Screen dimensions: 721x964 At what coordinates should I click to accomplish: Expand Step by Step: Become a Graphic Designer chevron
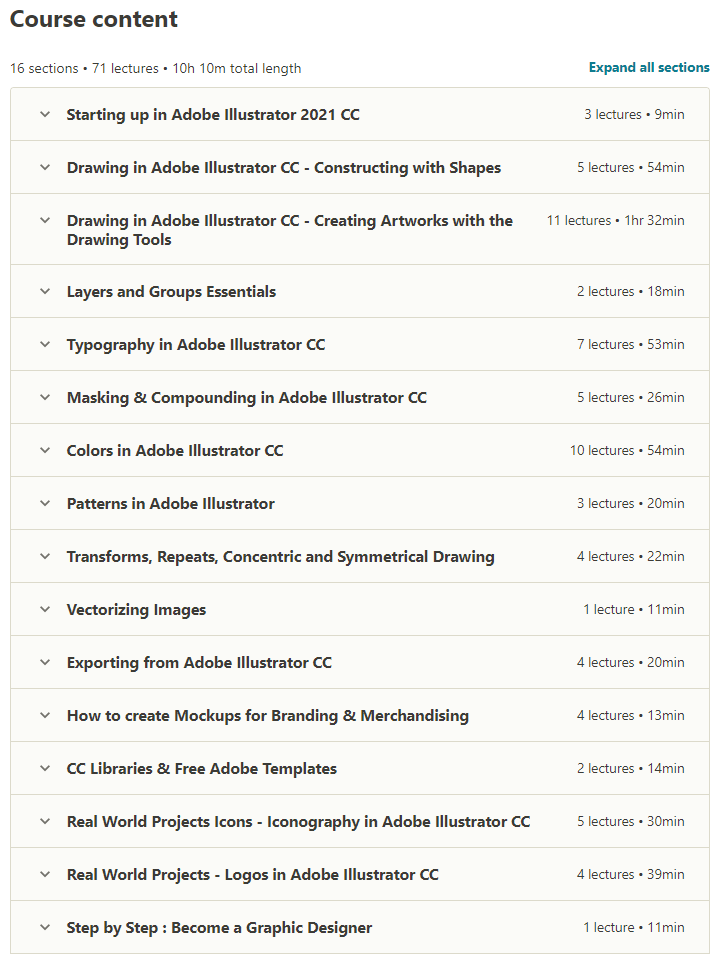click(x=45, y=927)
